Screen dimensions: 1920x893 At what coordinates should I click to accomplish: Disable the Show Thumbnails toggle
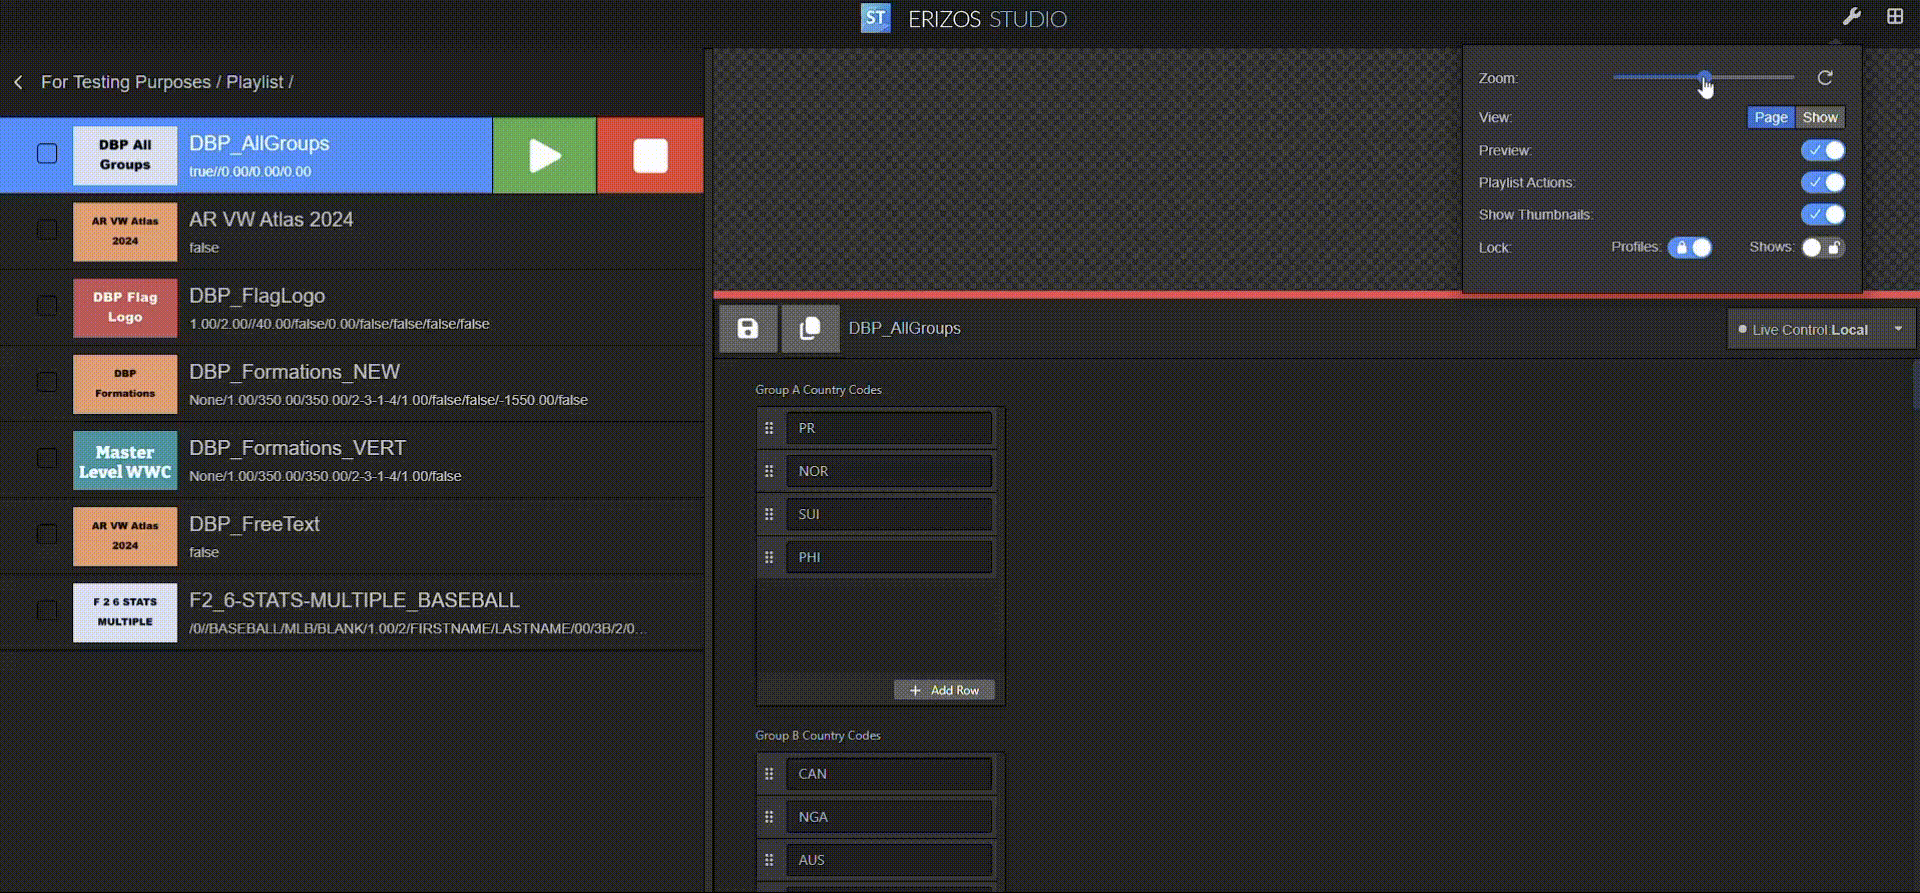point(1823,215)
